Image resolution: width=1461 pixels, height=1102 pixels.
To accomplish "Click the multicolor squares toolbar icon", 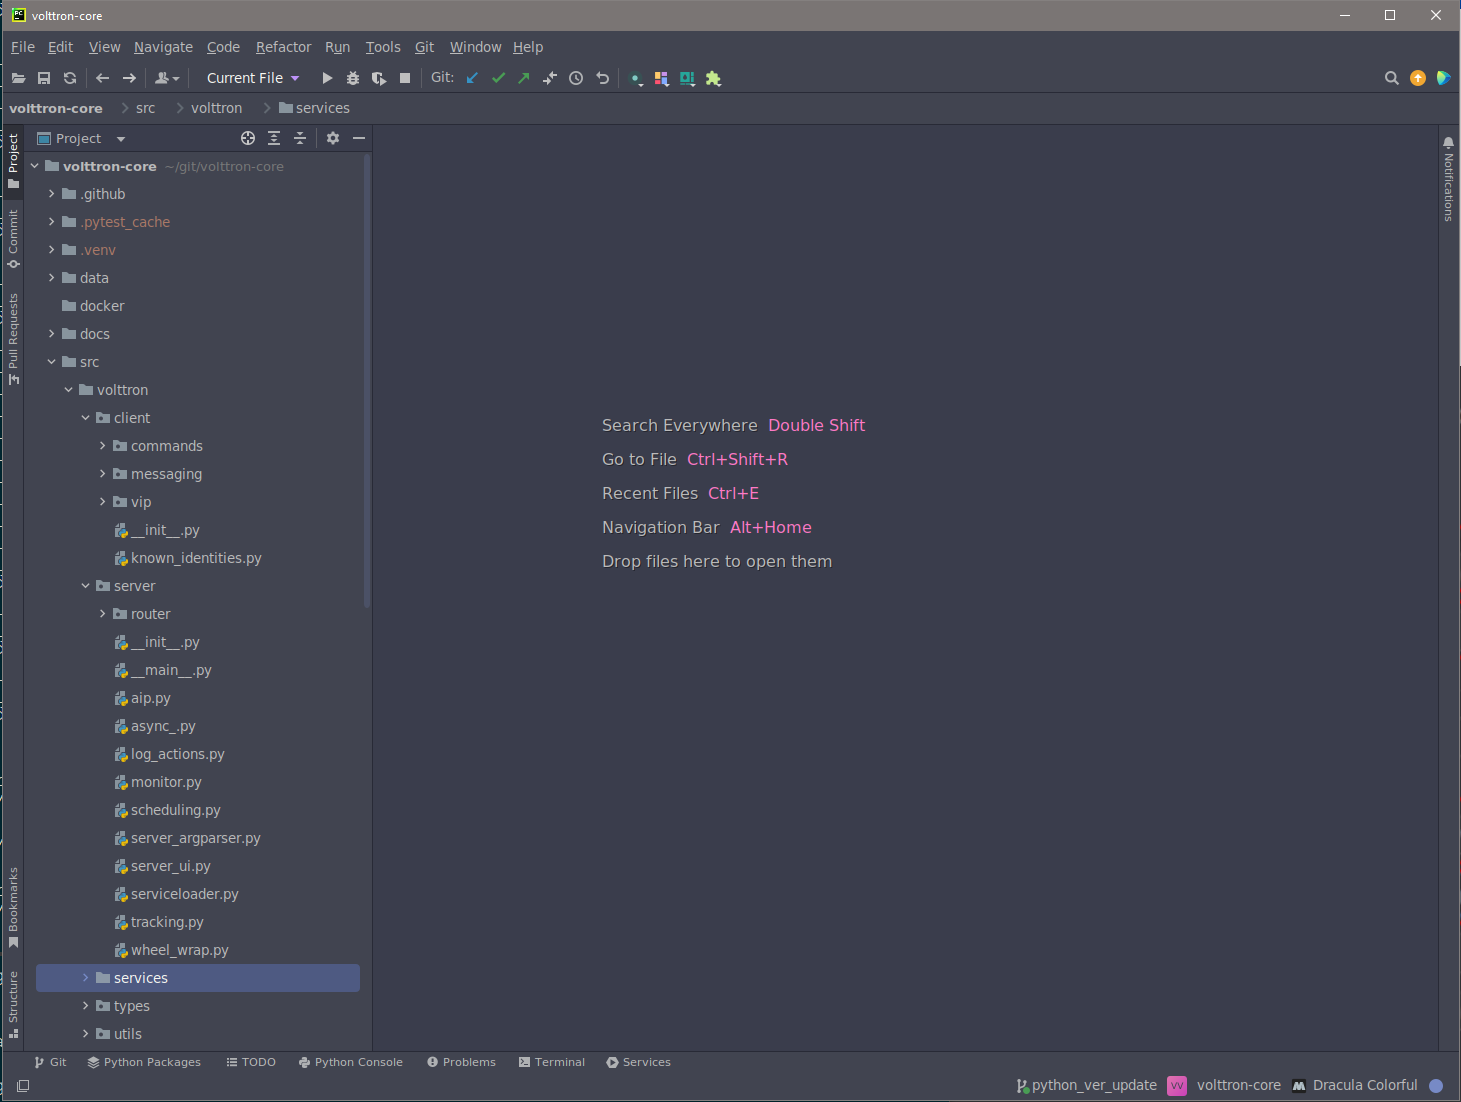I will (x=662, y=78).
